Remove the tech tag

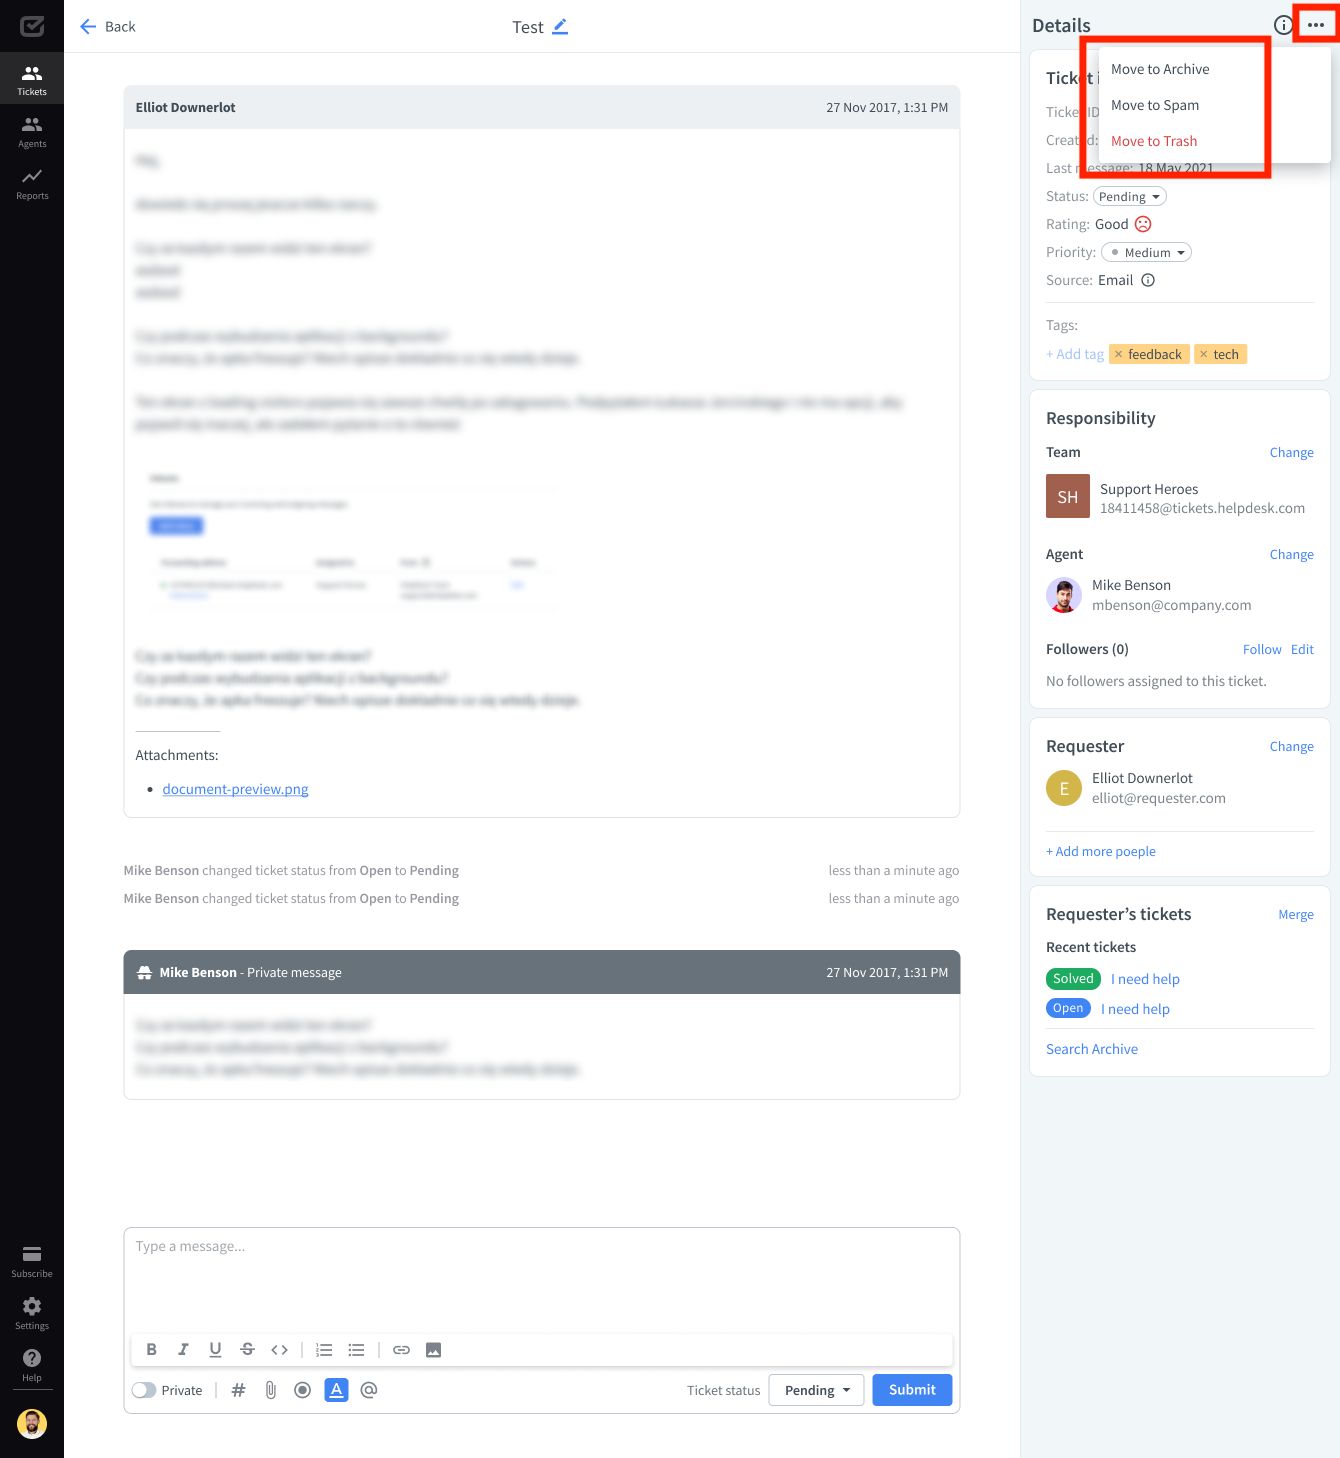(x=1203, y=354)
